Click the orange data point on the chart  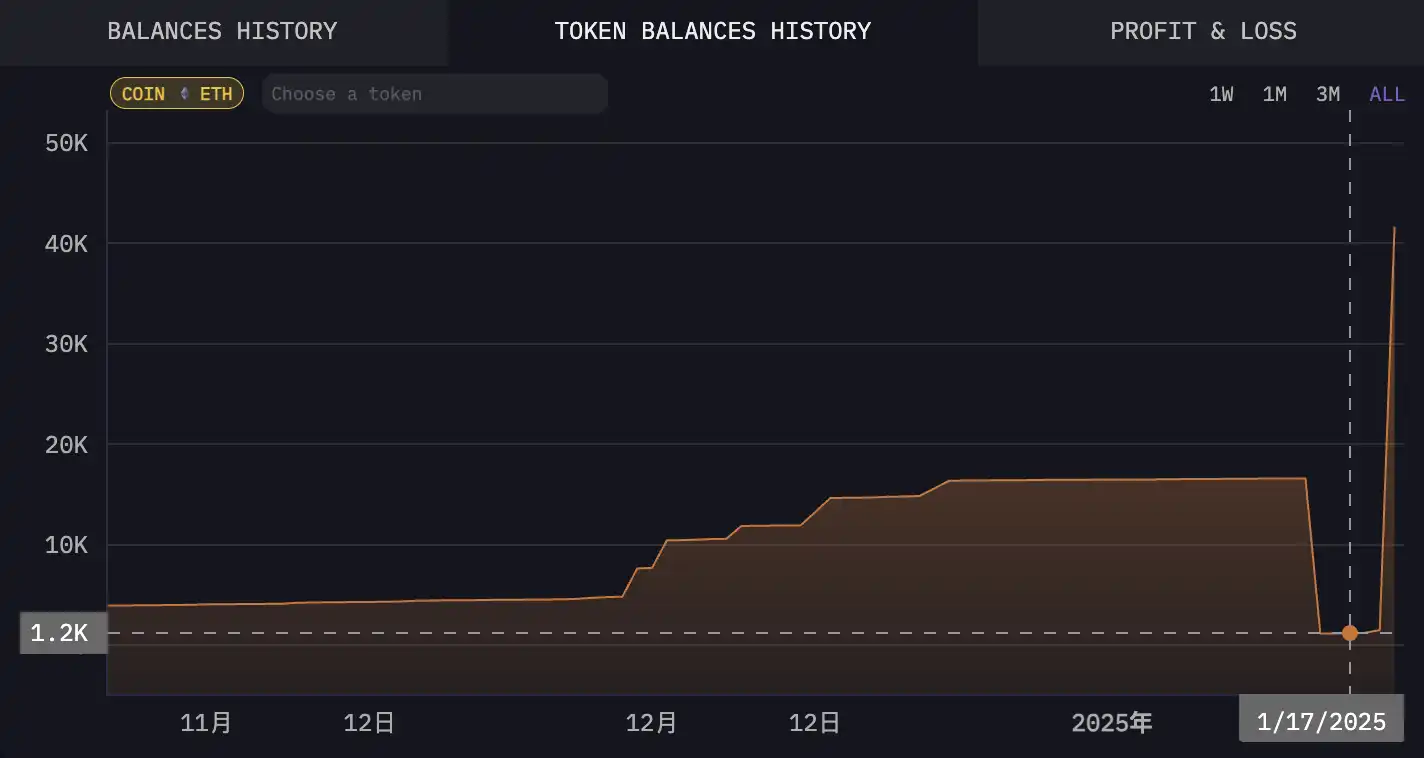1350,633
